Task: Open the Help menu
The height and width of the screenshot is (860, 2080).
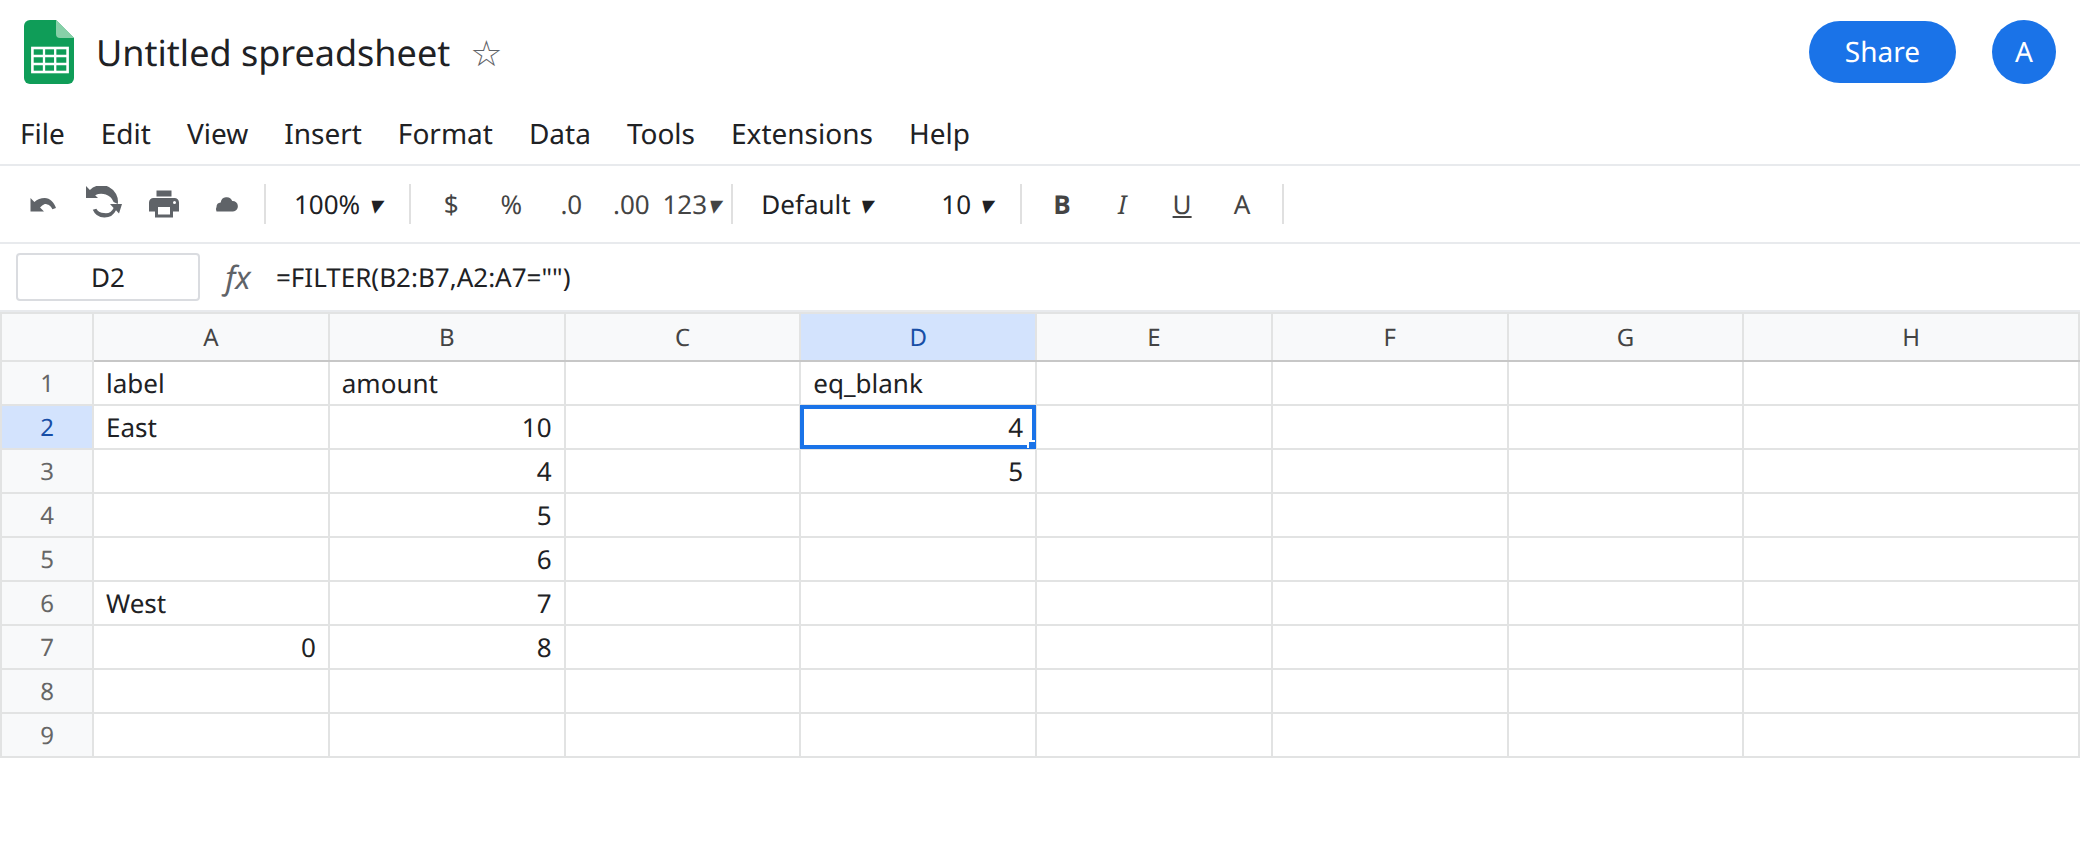Action: (939, 134)
